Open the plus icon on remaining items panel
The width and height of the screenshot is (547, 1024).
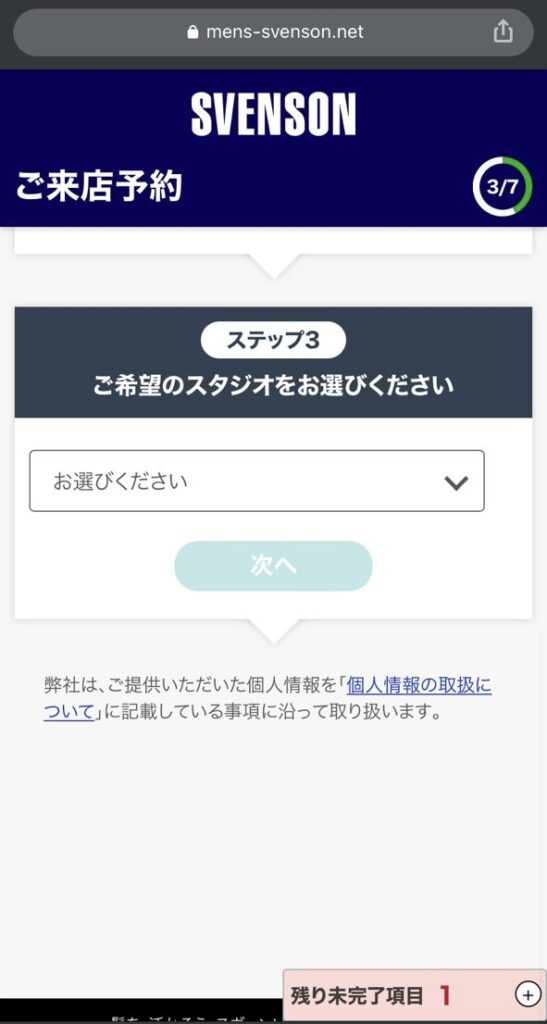[x=527, y=995]
